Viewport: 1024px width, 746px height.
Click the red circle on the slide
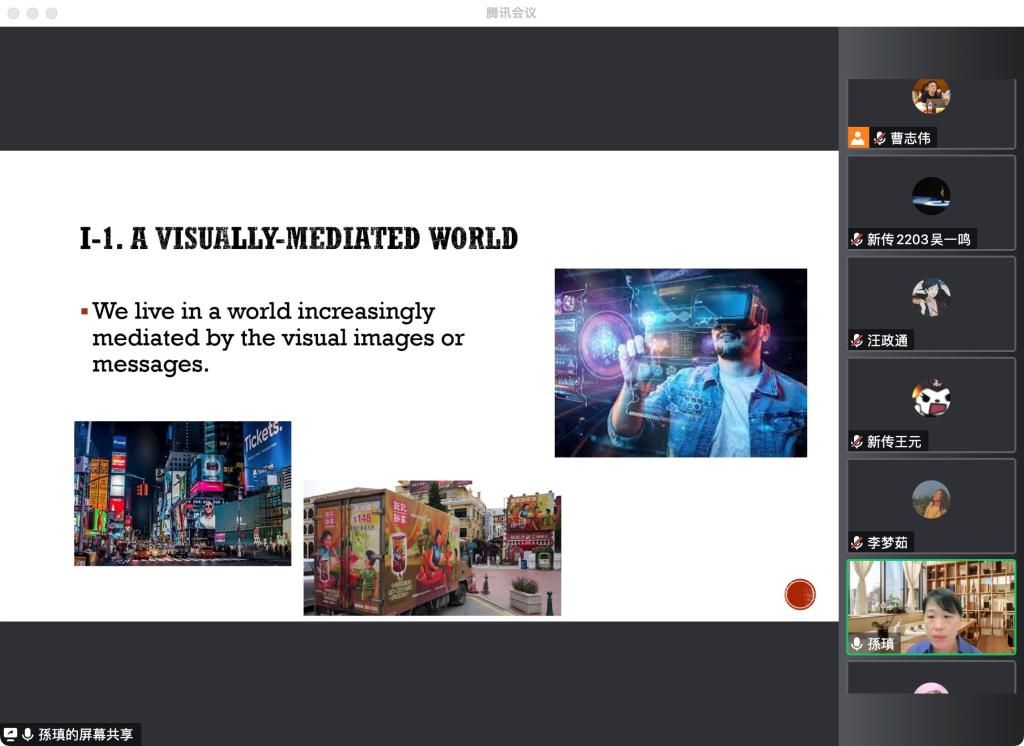click(x=800, y=594)
